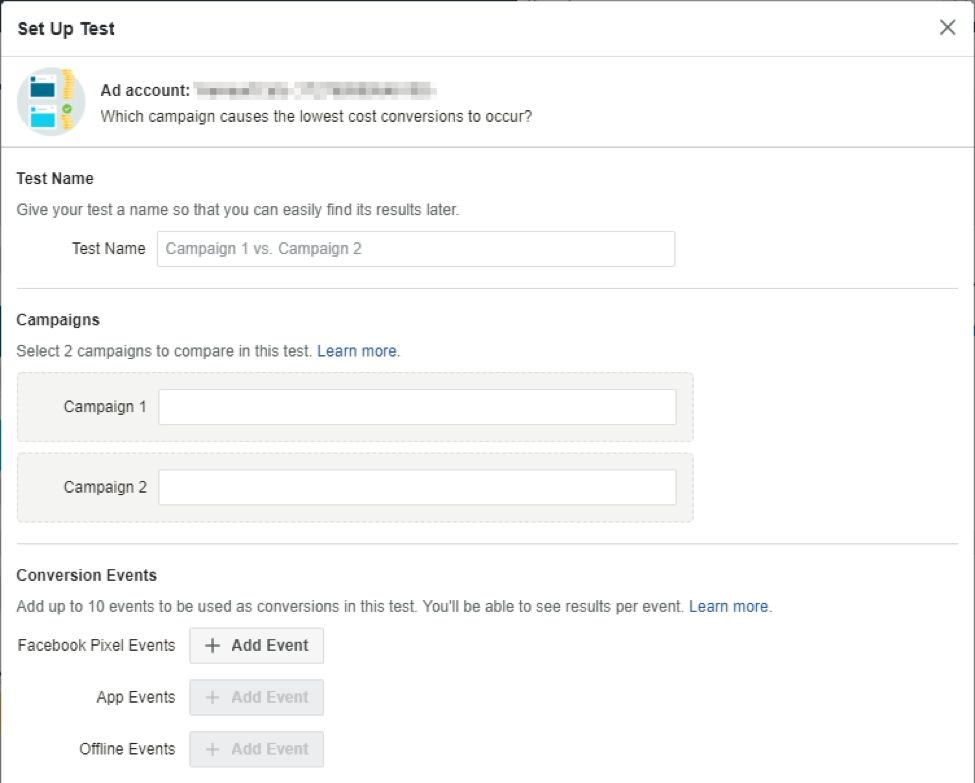Image resolution: width=975 pixels, height=783 pixels.
Task: Select the Campaign 1 input box
Action: coord(417,407)
